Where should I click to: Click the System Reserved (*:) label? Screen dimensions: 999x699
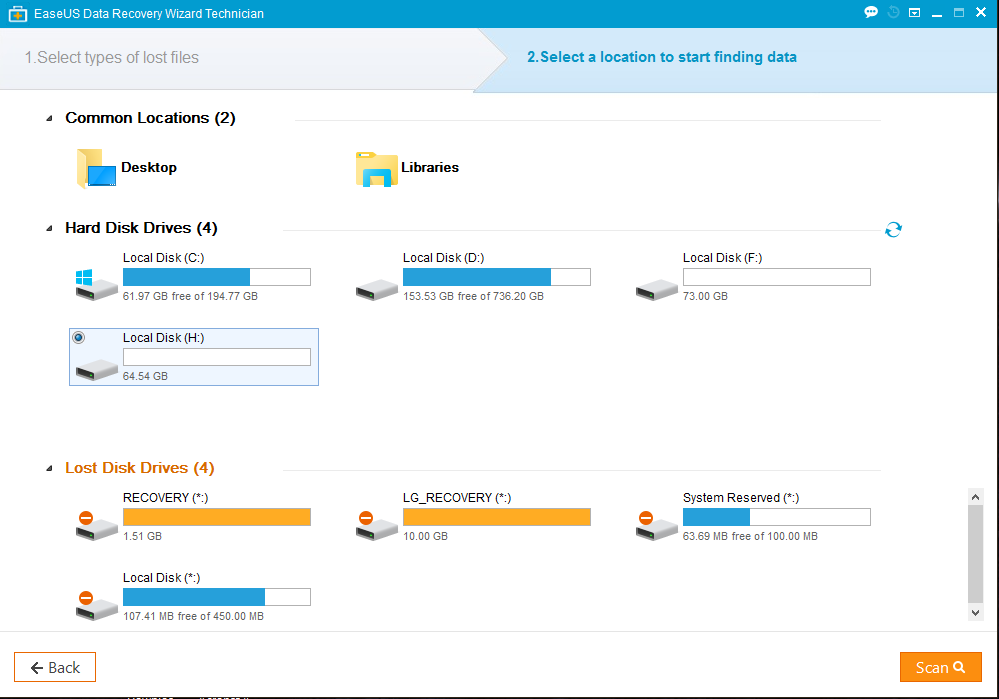click(741, 498)
